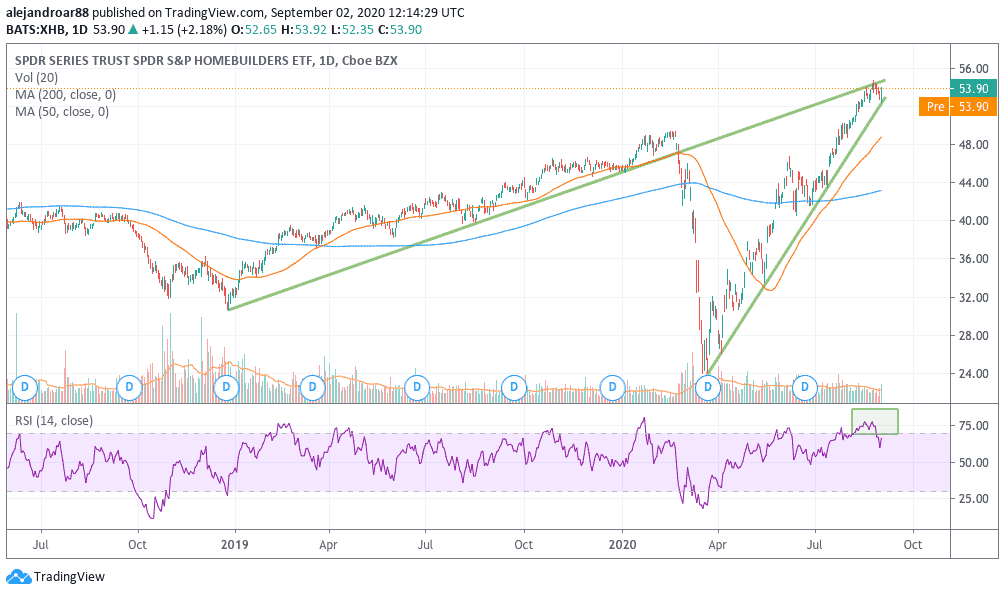Select the Vol (20) indicator legend

[x=37, y=78]
